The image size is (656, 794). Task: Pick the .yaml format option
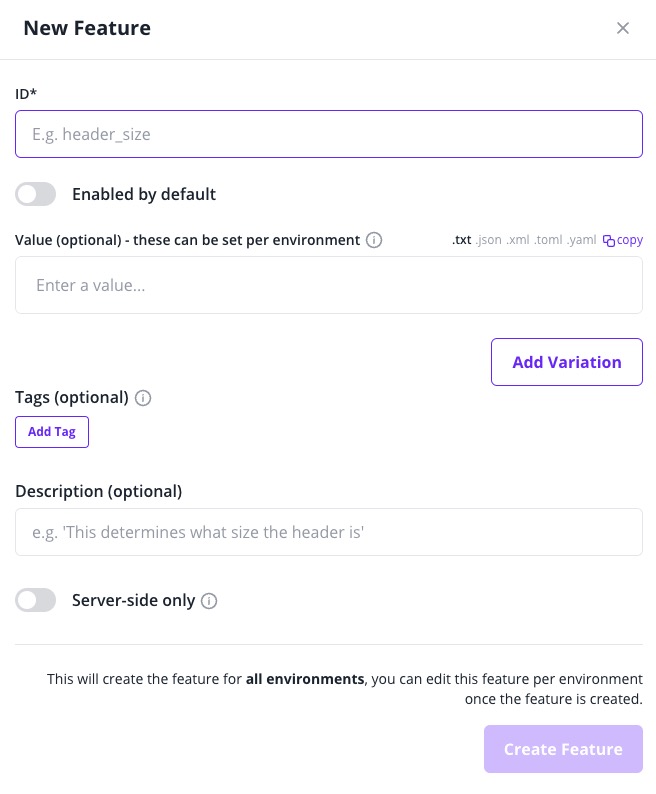581,240
